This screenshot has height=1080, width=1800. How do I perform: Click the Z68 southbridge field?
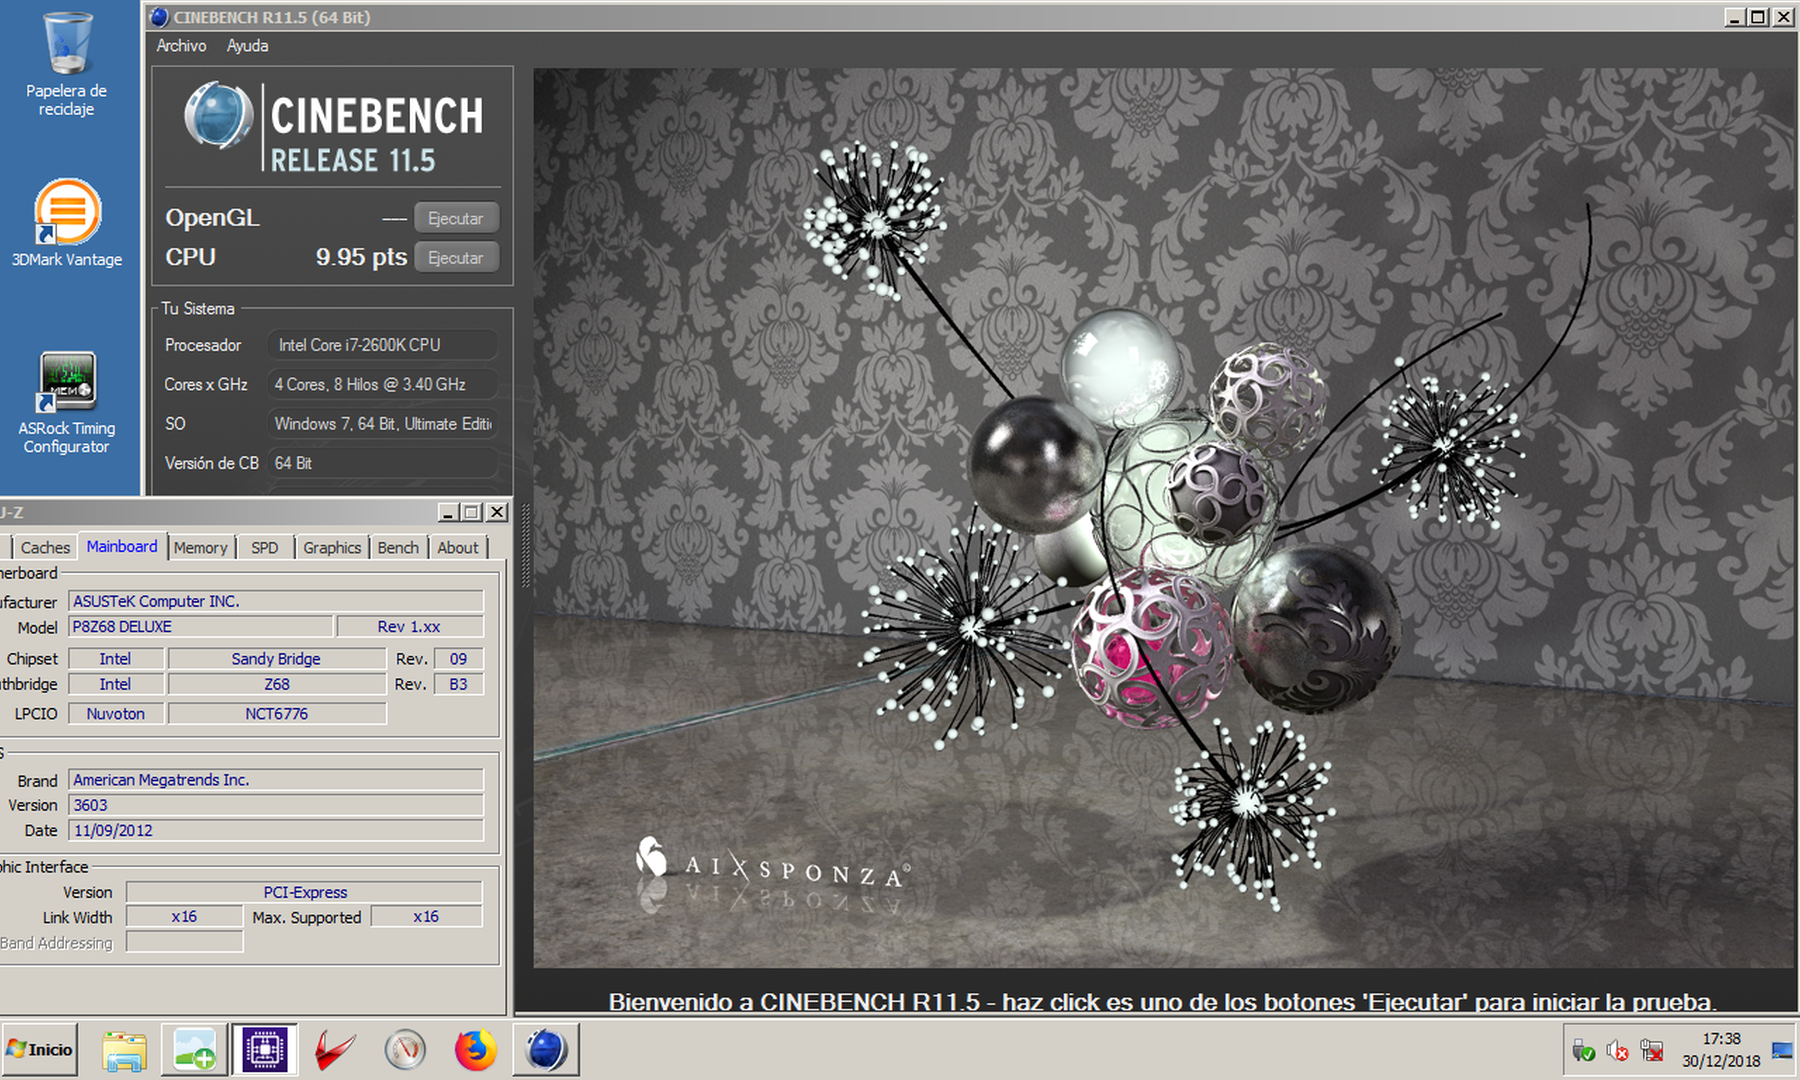(x=277, y=684)
